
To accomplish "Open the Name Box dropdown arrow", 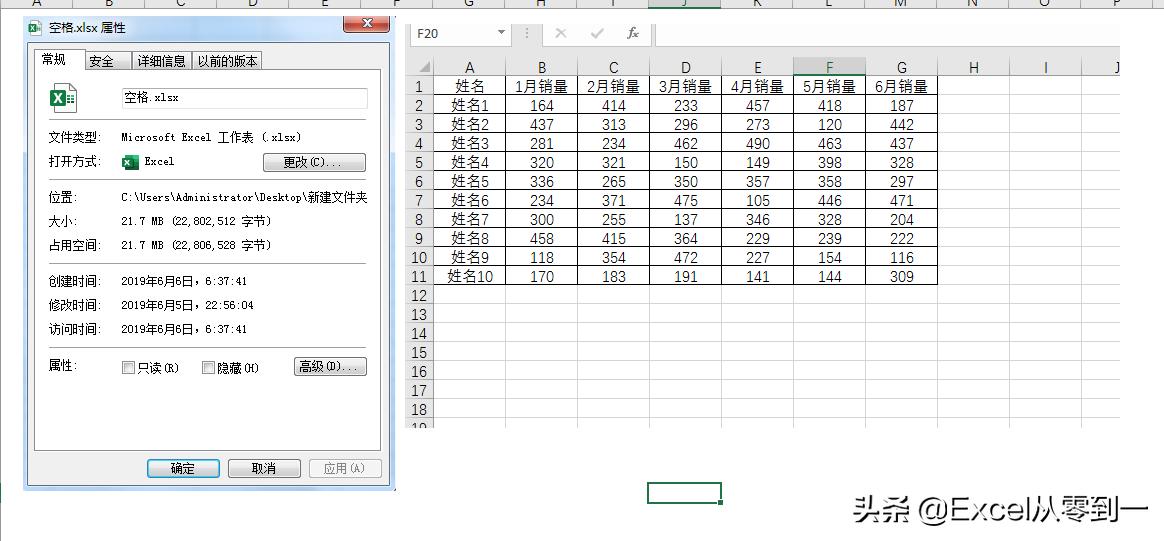I will point(501,33).
